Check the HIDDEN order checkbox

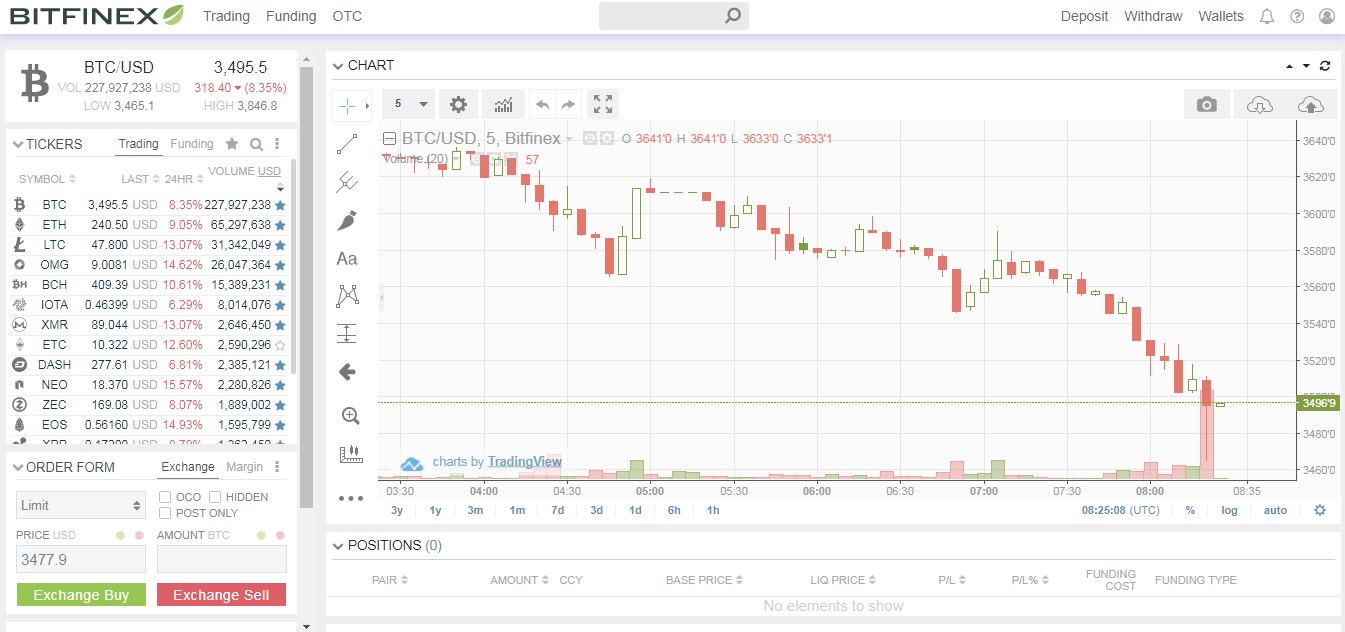coord(214,497)
